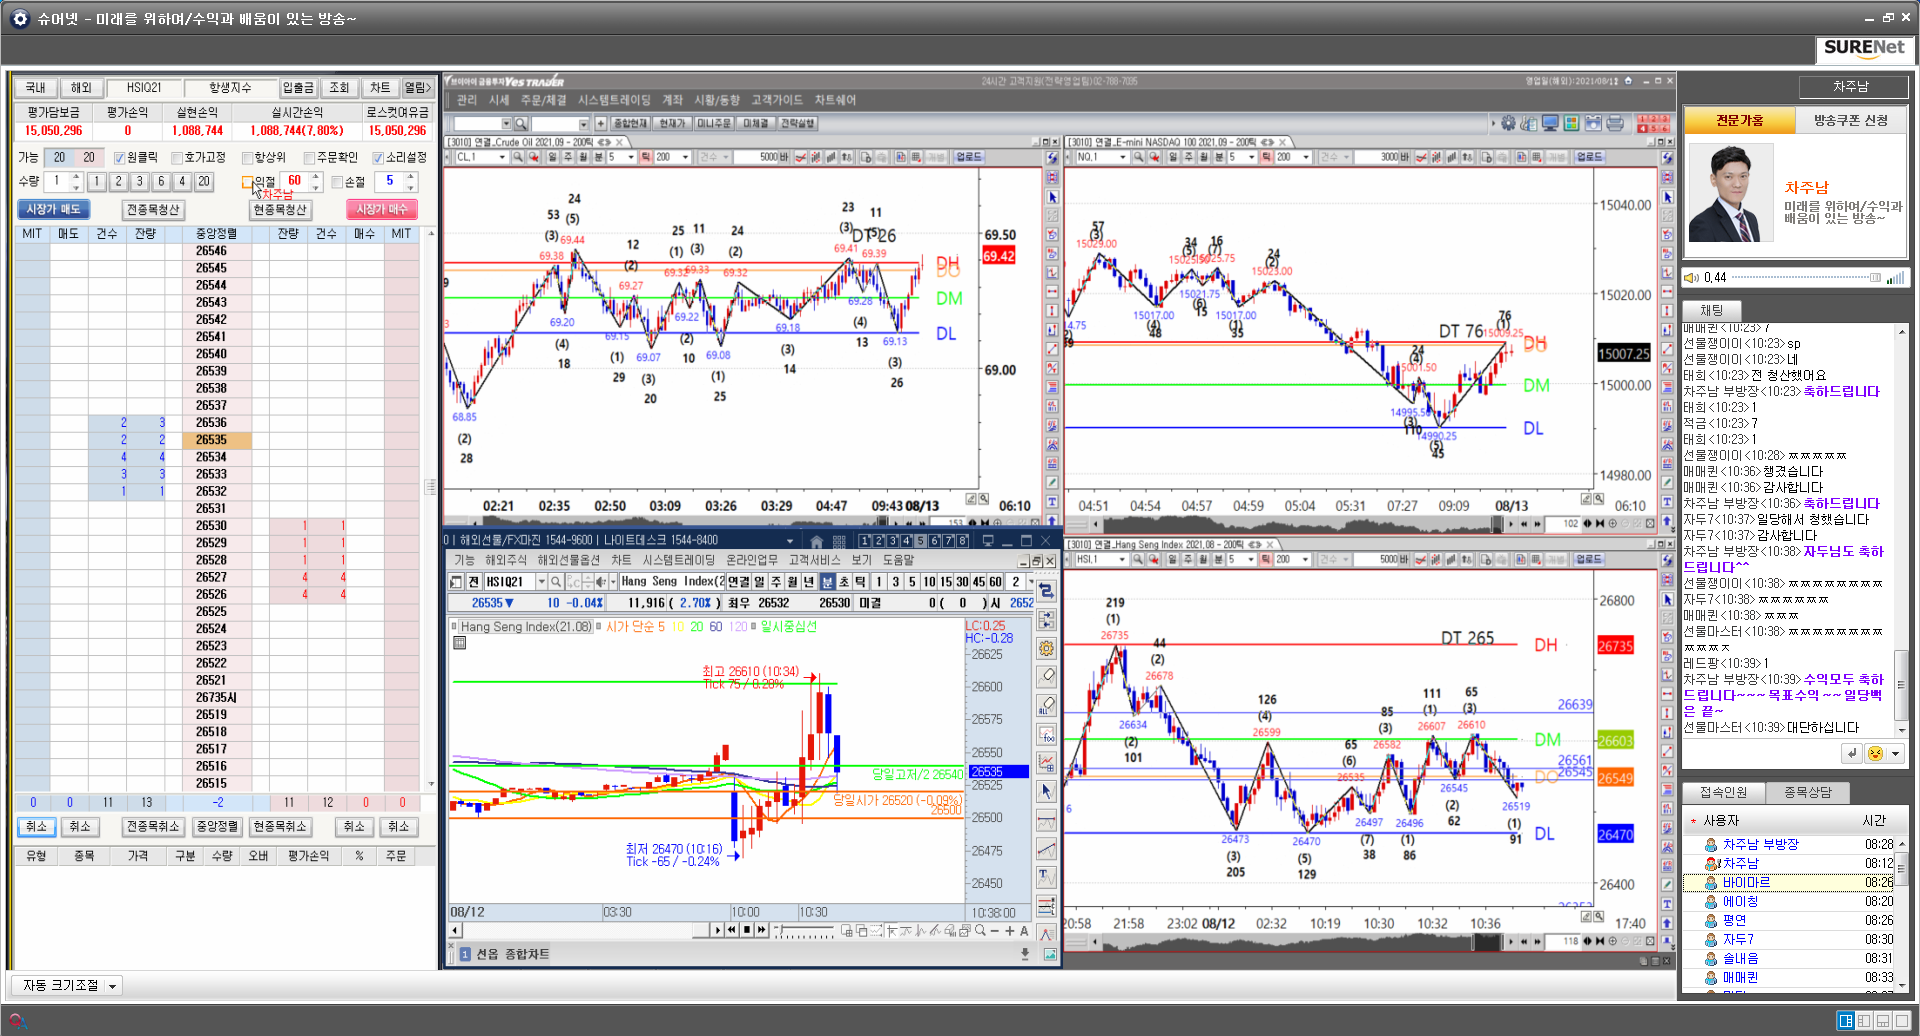Open the CL,1 symbol dropdown in Crude Oil chart
The height and width of the screenshot is (1036, 1920).
[502, 157]
